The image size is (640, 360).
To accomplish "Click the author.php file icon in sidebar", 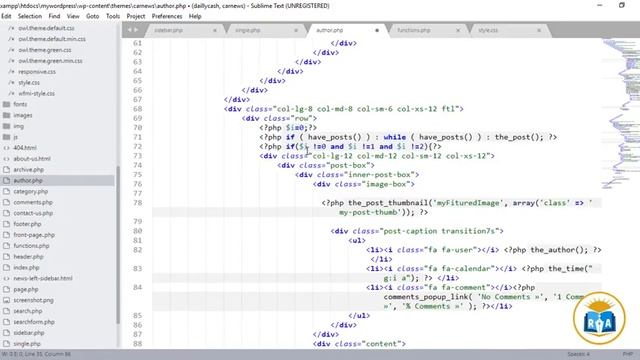I will 7,180.
